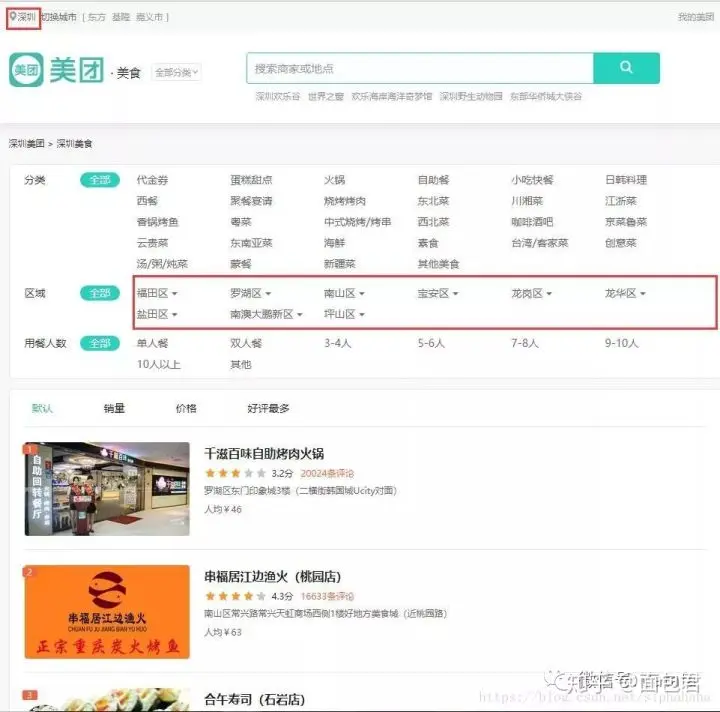Screen dimensions: 720x712
Task: Filter by 江浙菜 category
Action: (621, 201)
